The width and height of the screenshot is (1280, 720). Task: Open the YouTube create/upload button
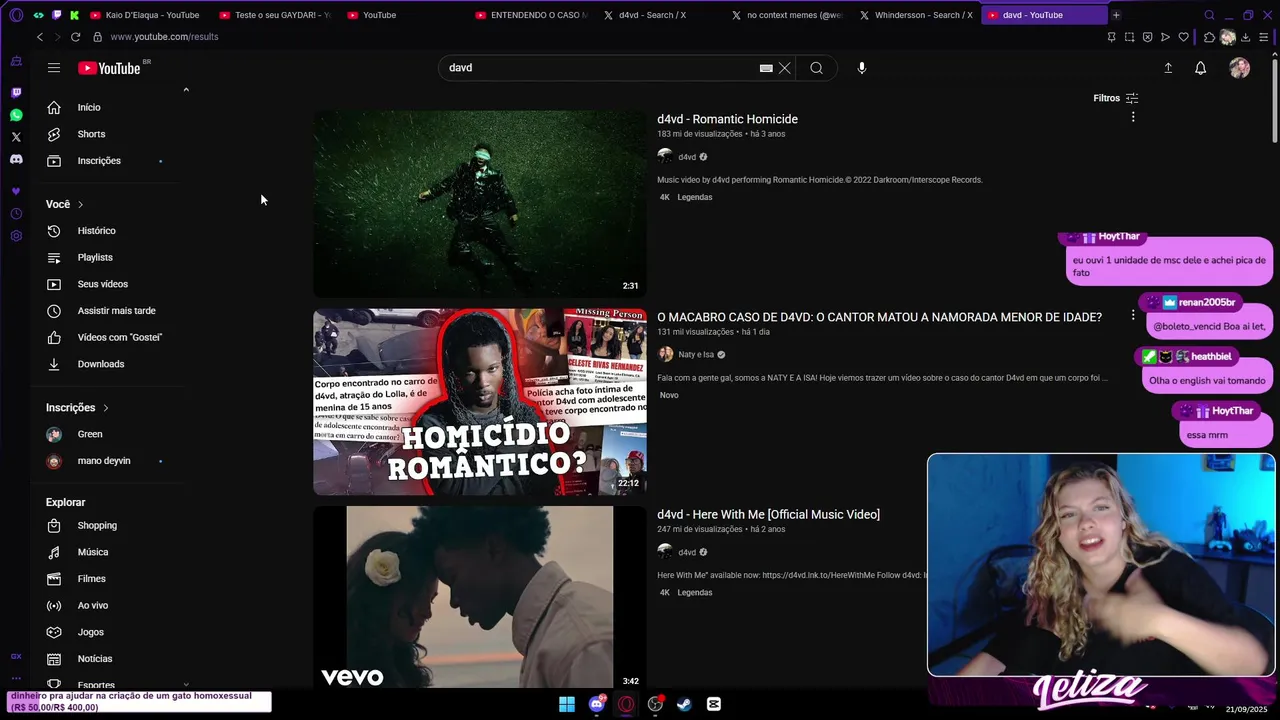click(1168, 68)
